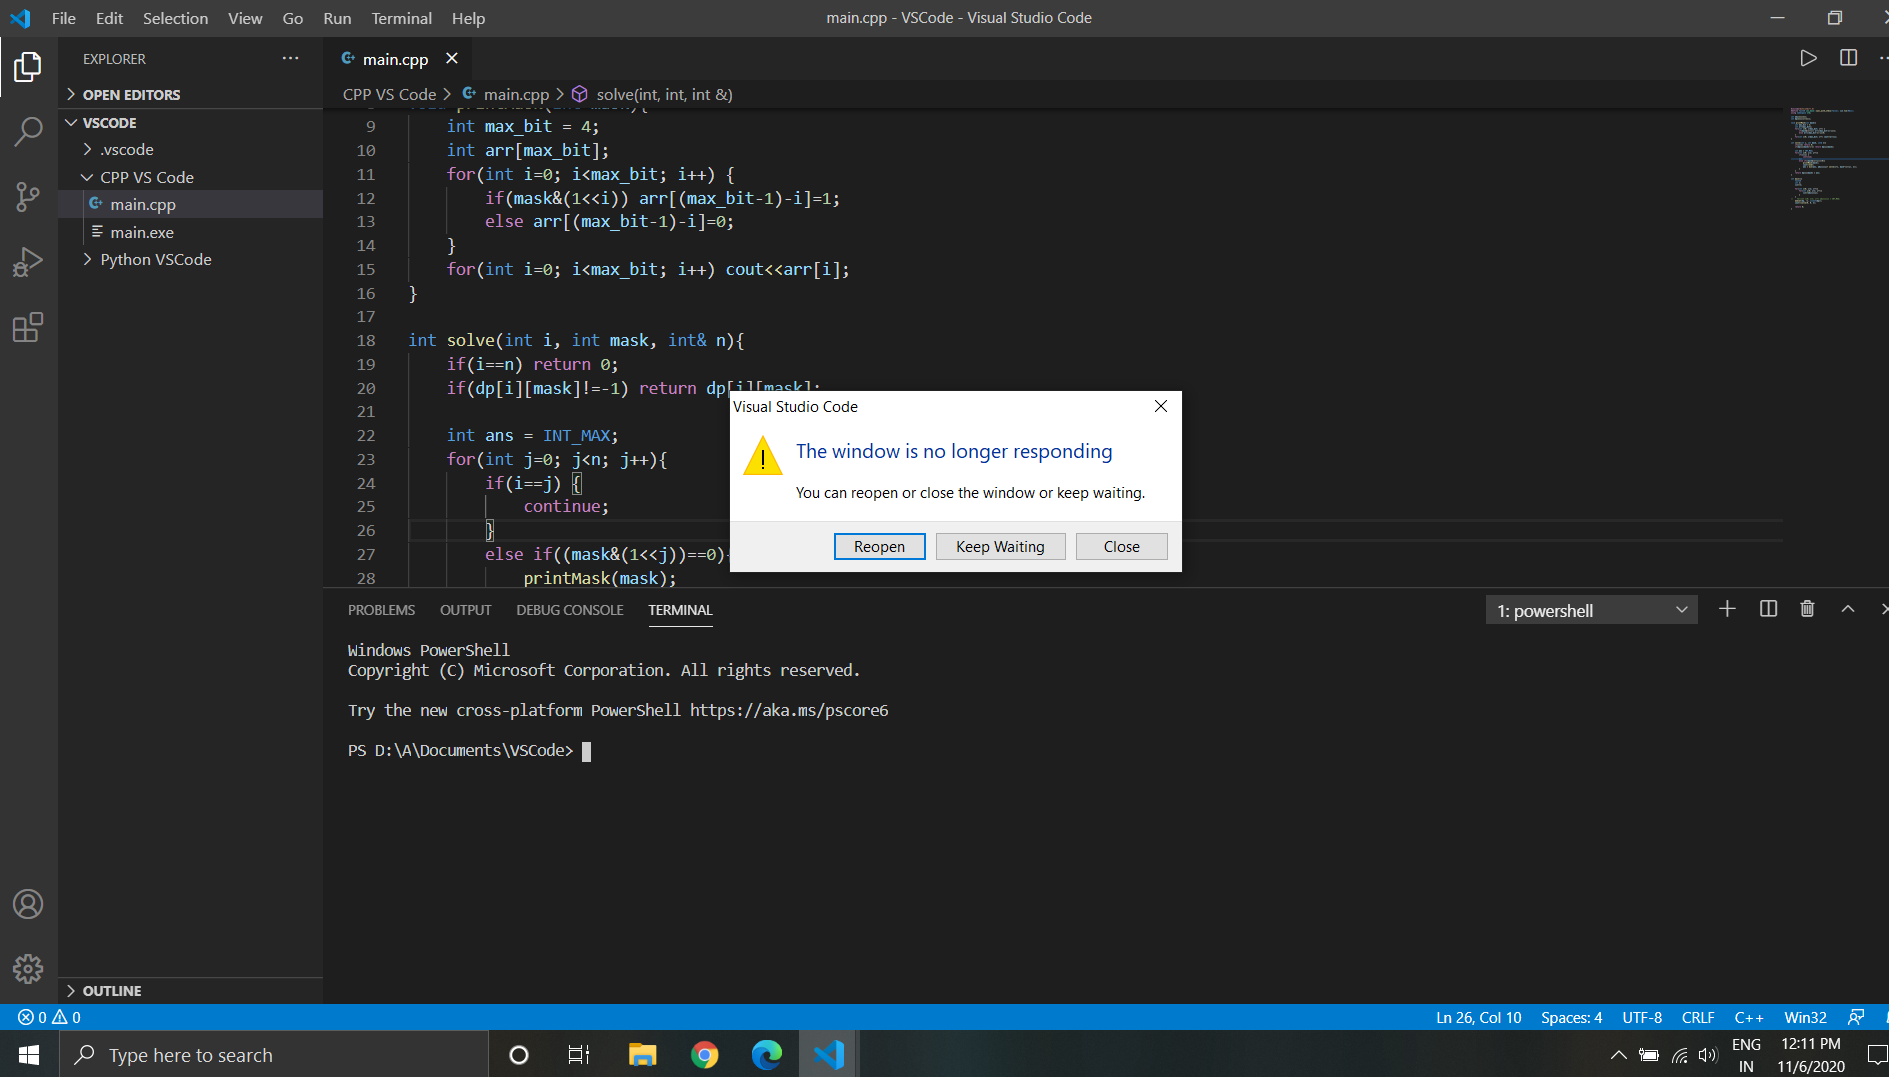Open the Edit menu
The width and height of the screenshot is (1889, 1077).
coord(109,18)
